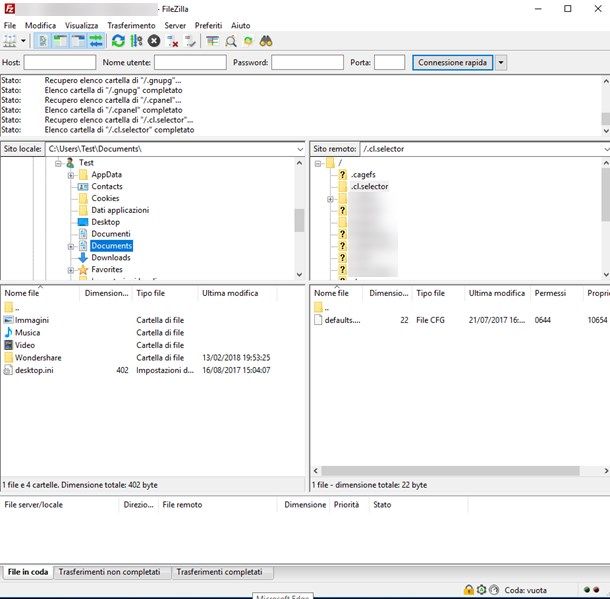Open the File menu
The image size is (610, 599).
pos(10,25)
